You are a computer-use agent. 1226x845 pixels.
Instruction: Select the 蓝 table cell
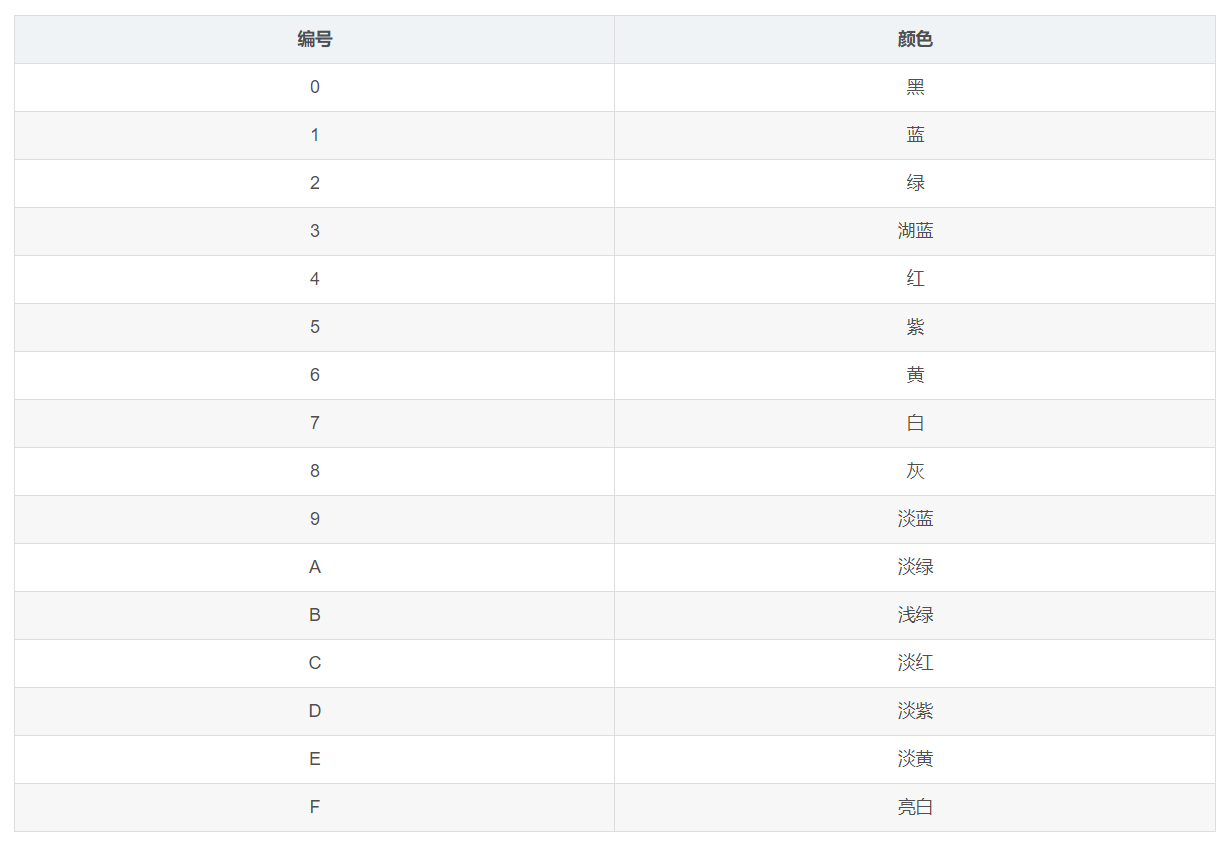[x=914, y=135]
